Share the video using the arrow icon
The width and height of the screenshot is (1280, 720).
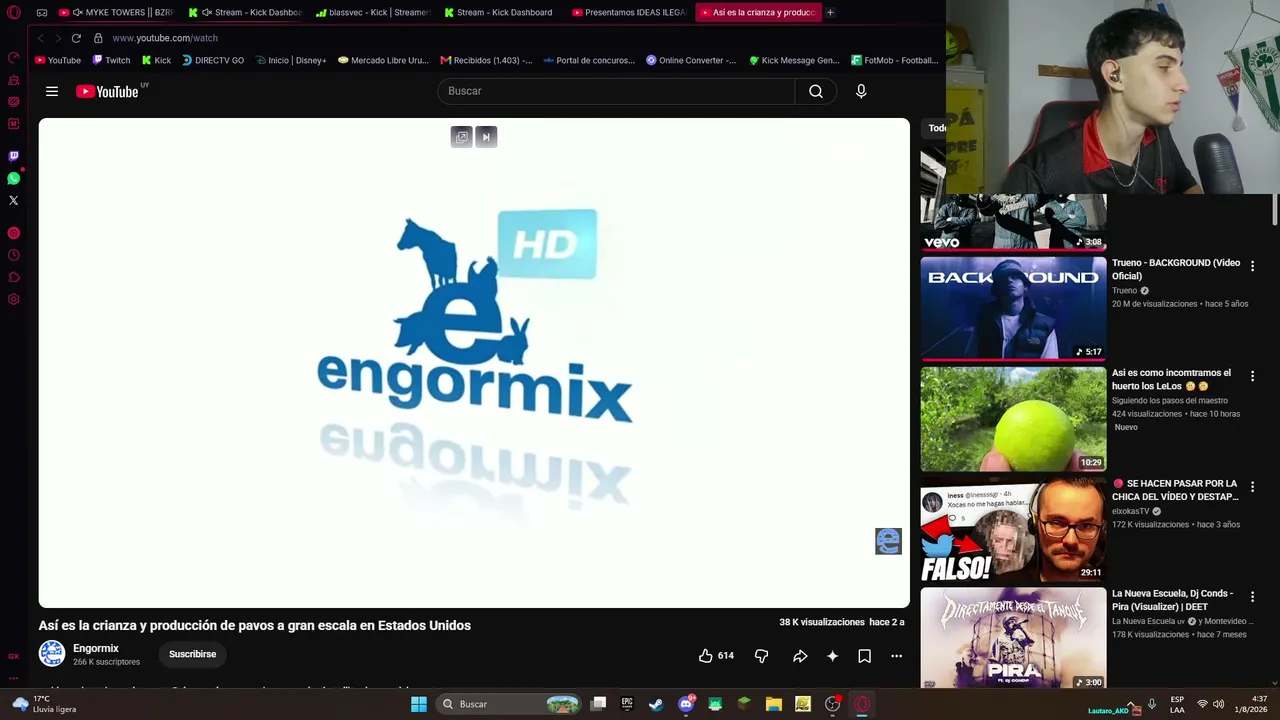click(800, 656)
